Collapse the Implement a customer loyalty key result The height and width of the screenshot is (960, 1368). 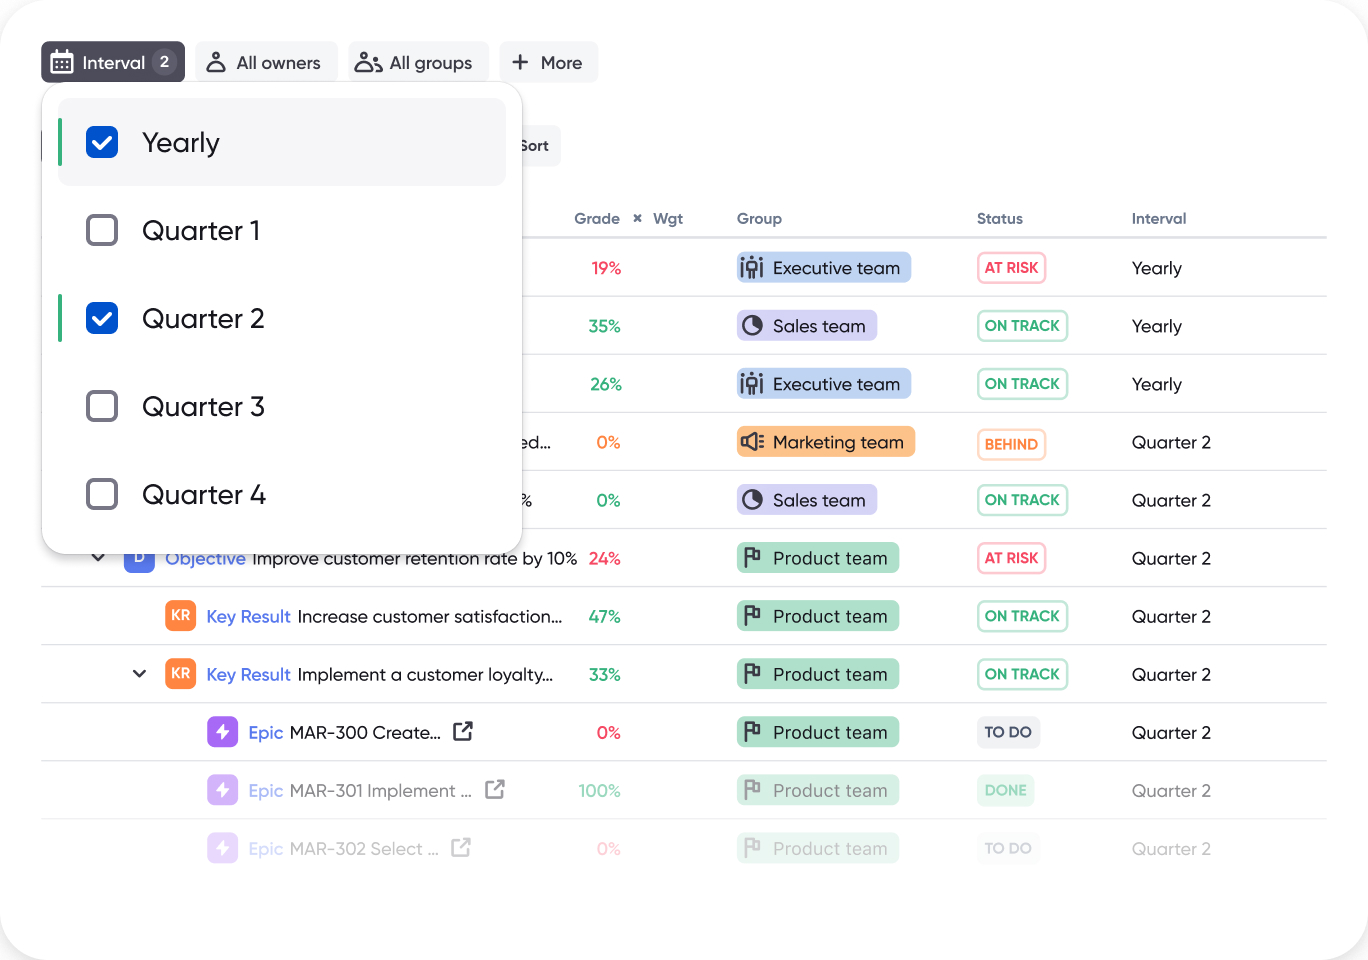[x=139, y=673]
